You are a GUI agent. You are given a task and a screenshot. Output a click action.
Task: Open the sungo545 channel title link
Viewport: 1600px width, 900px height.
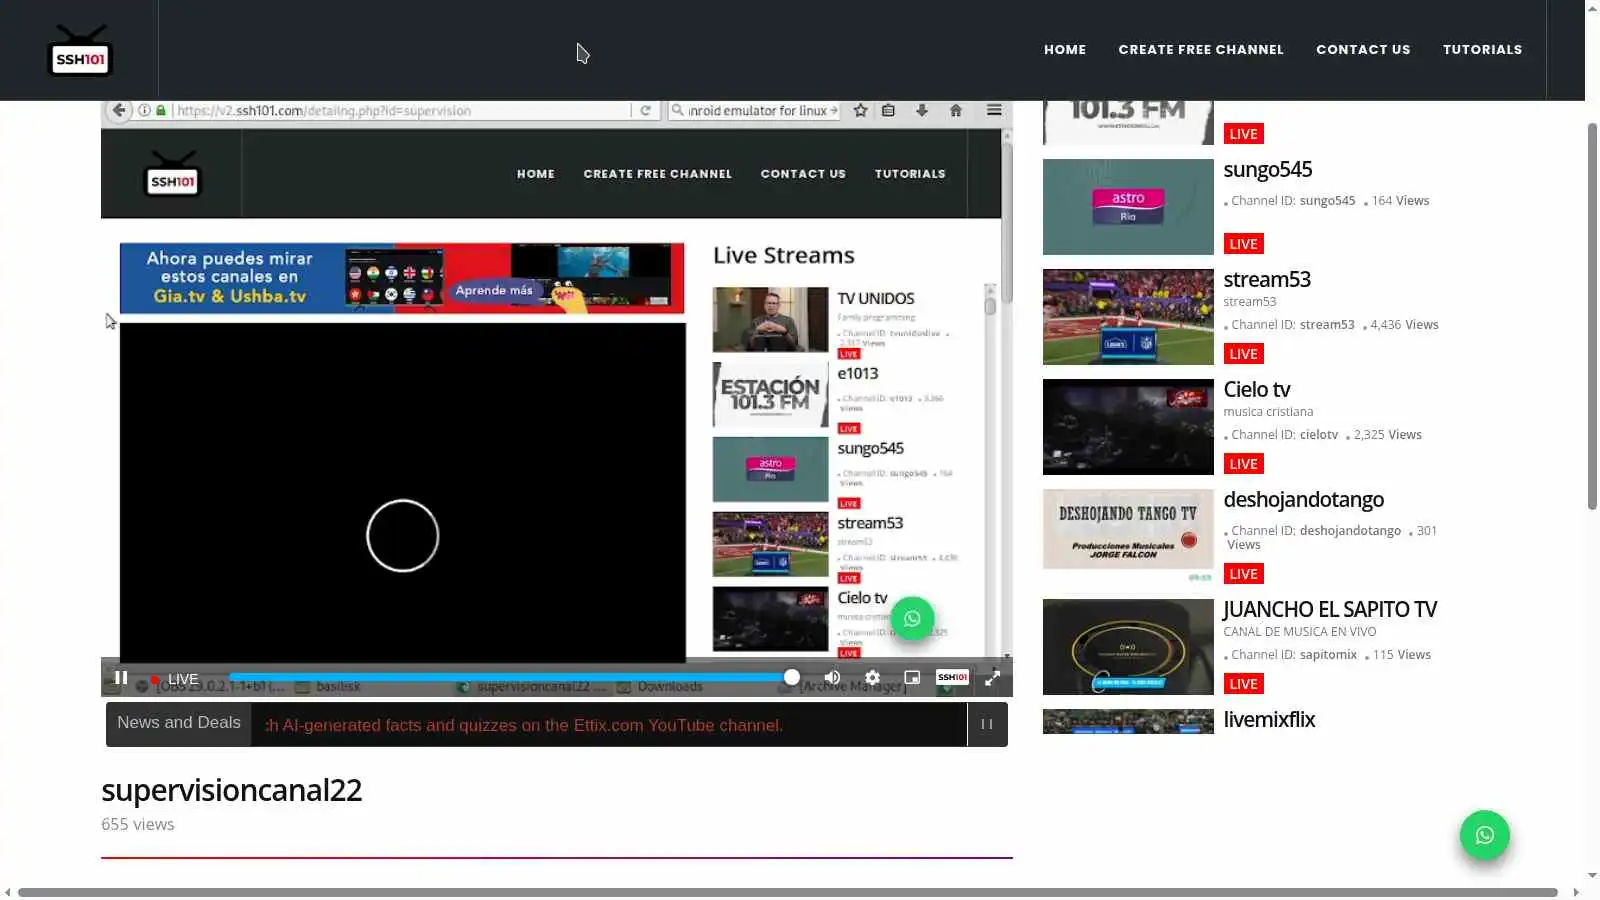click(1267, 170)
